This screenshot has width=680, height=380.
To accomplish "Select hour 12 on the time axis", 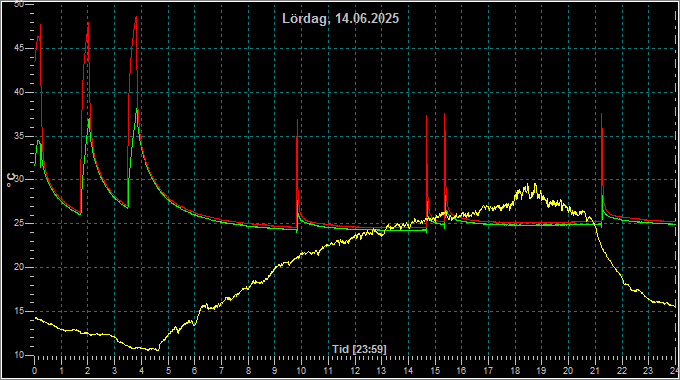I will [355, 371].
